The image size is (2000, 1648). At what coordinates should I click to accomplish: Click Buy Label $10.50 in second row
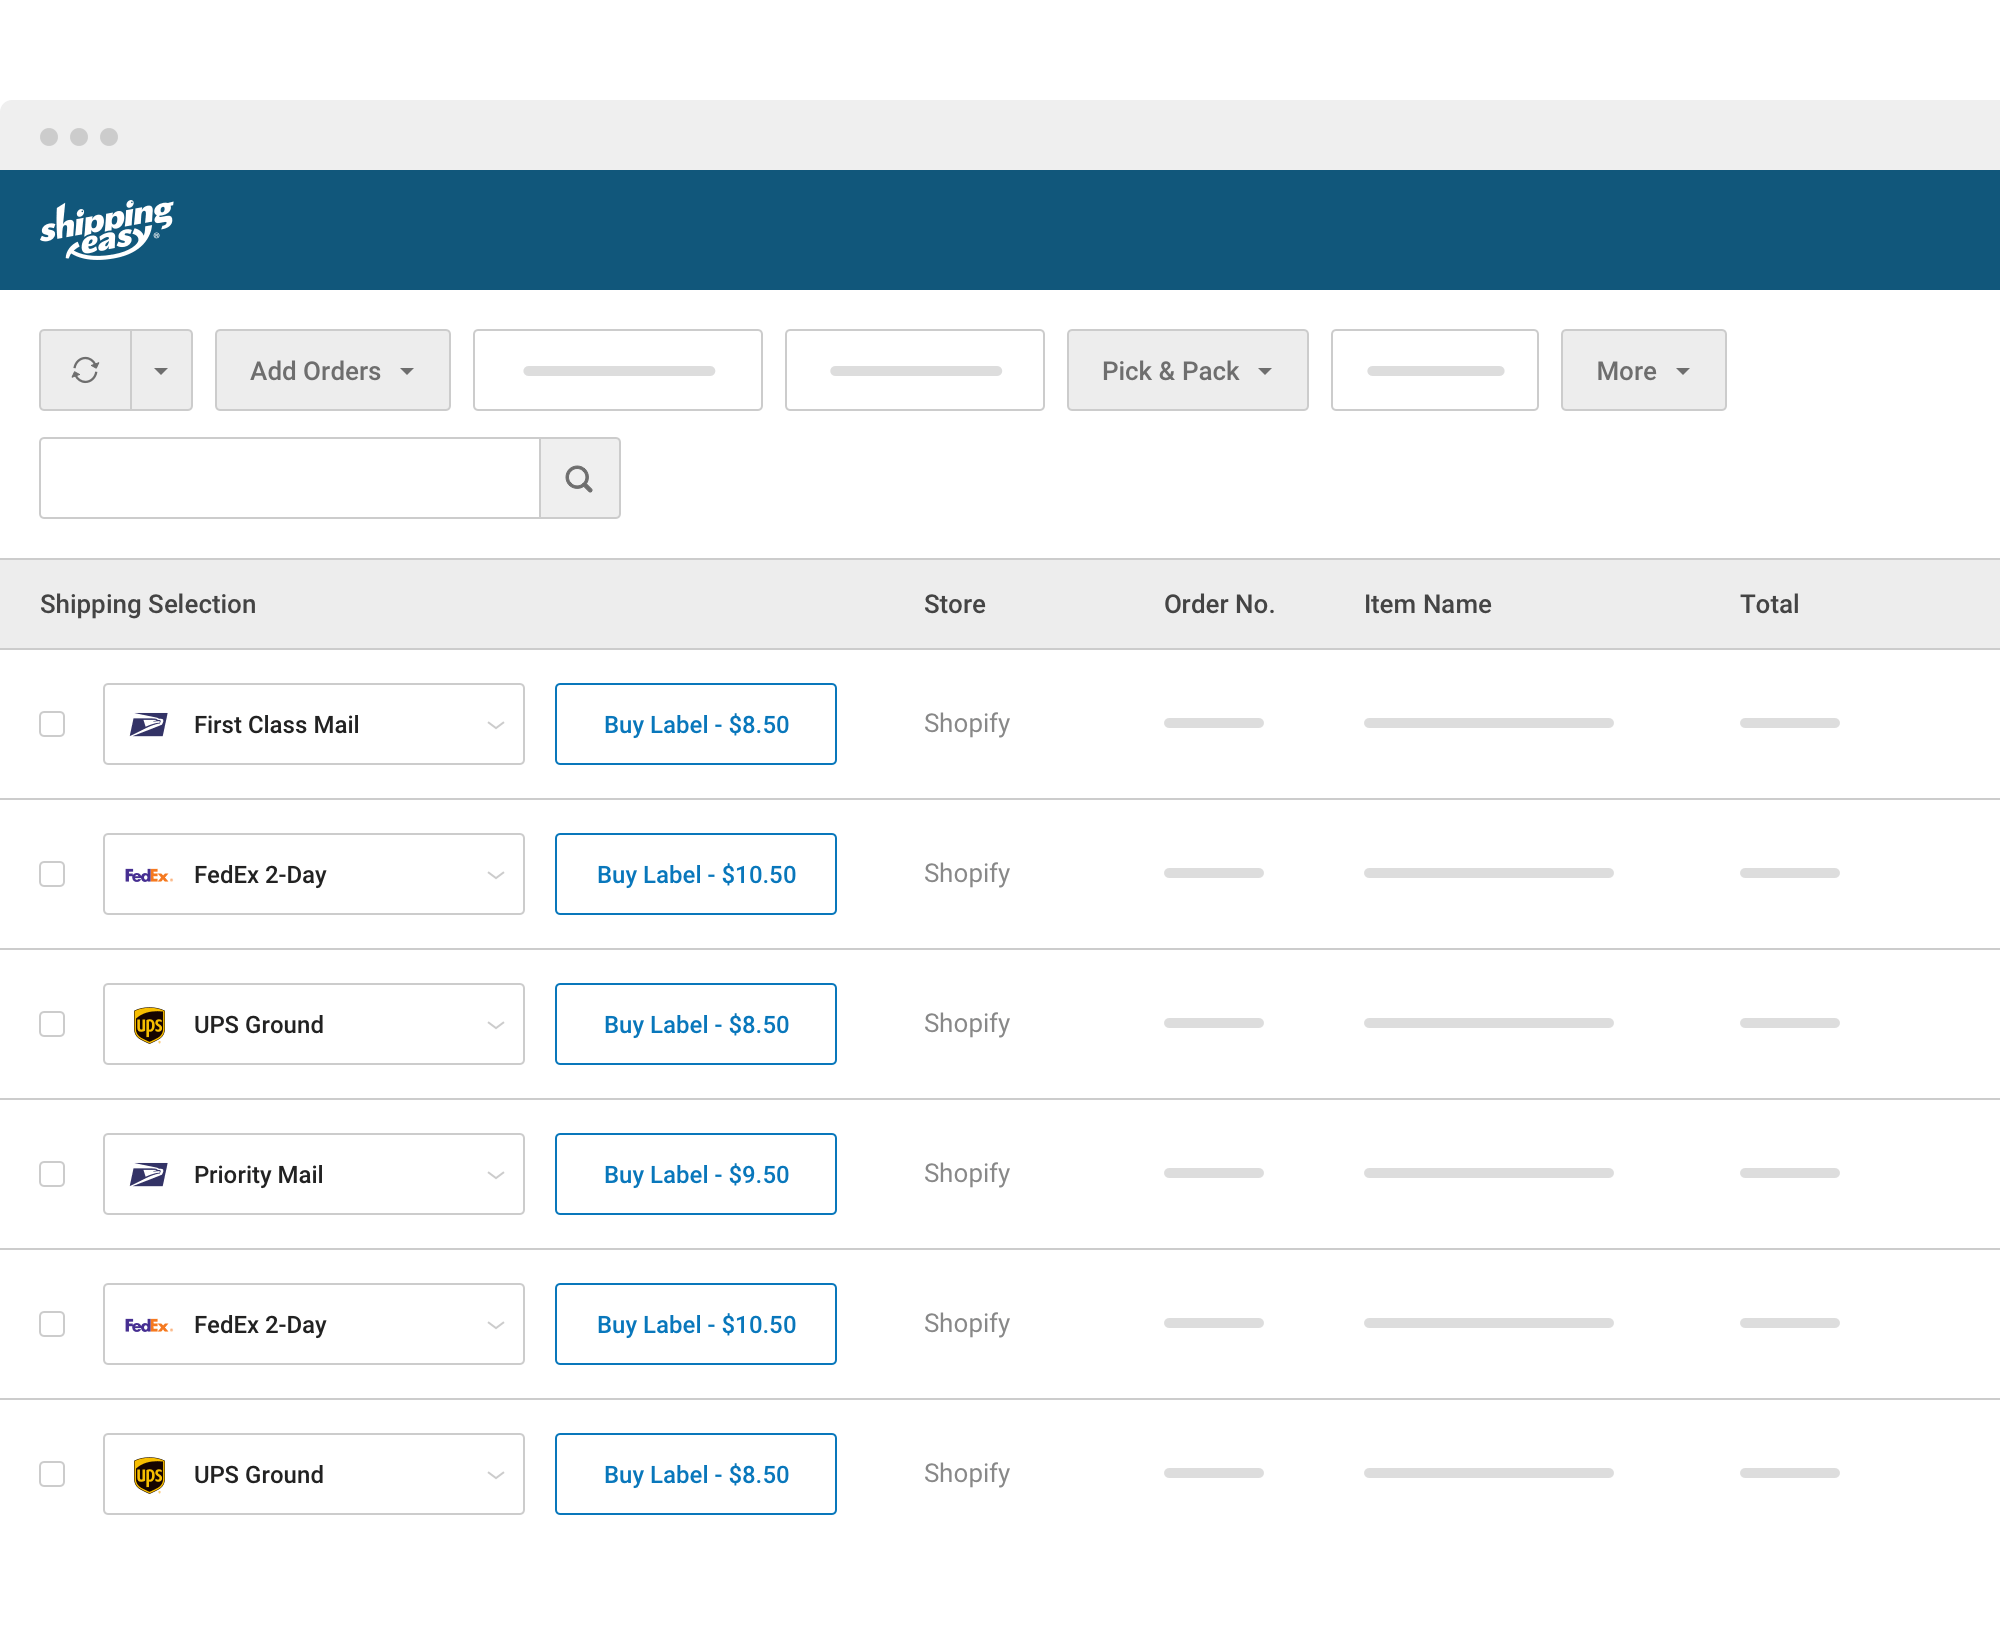696,874
